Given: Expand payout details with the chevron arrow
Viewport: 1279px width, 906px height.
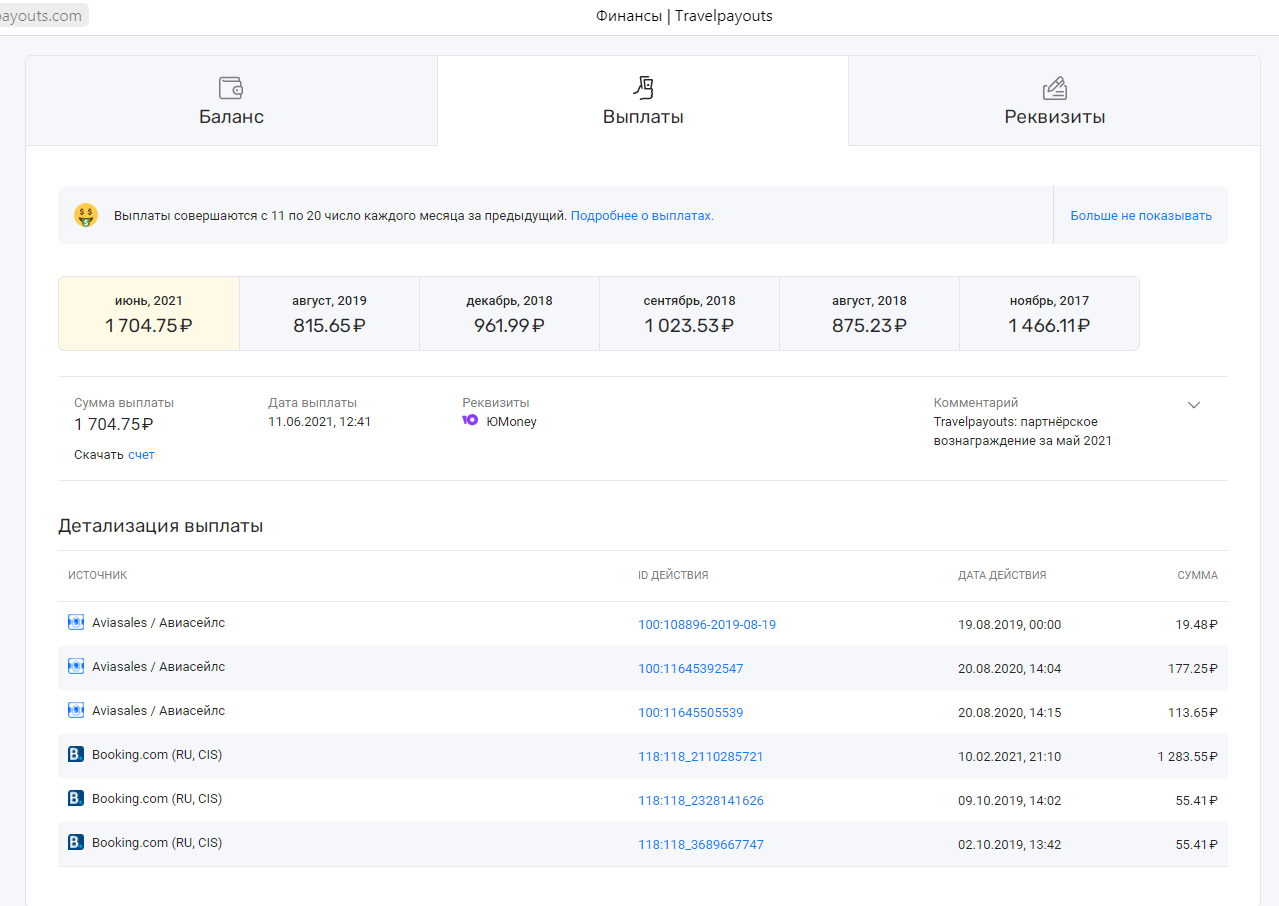Looking at the screenshot, I should coord(1193,405).
